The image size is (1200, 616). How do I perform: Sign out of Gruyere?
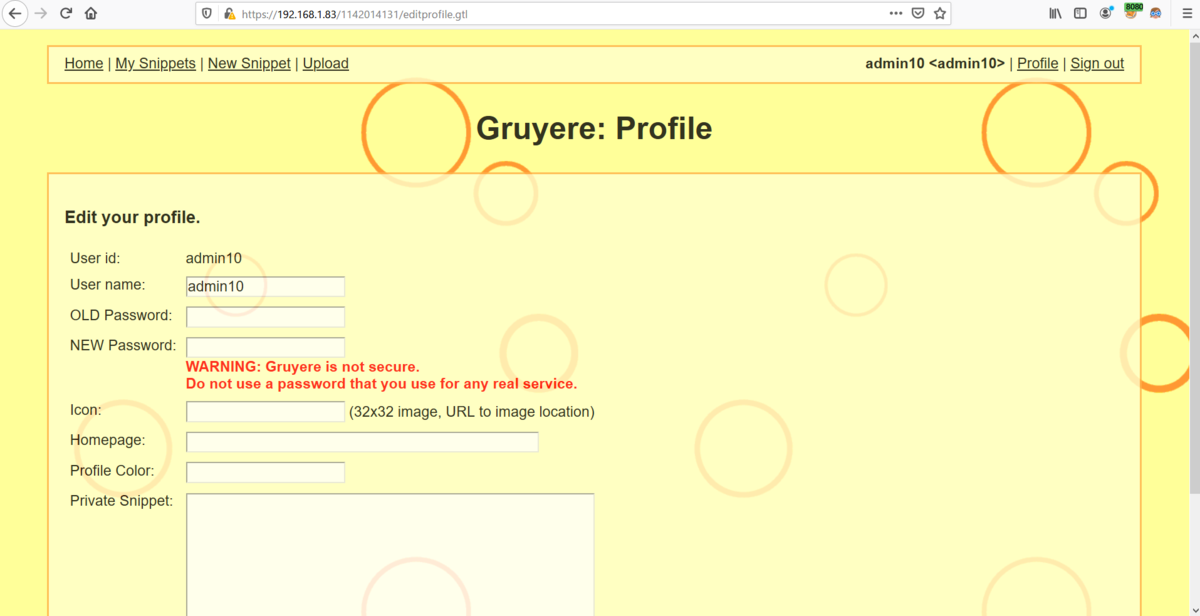[x=1097, y=63]
